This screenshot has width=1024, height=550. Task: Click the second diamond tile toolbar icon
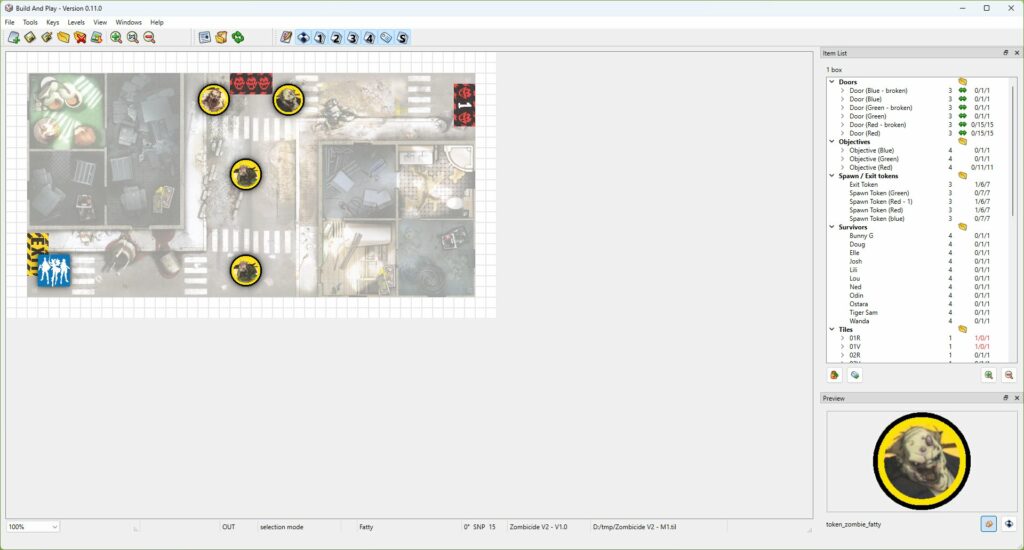click(x=30, y=38)
